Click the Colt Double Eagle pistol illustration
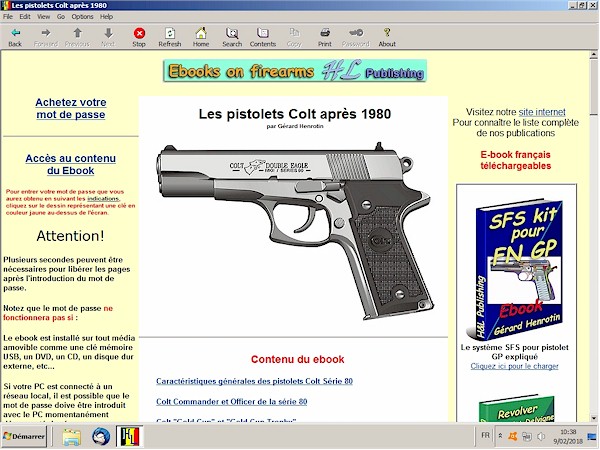This screenshot has width=600, height=450. (x=295, y=231)
